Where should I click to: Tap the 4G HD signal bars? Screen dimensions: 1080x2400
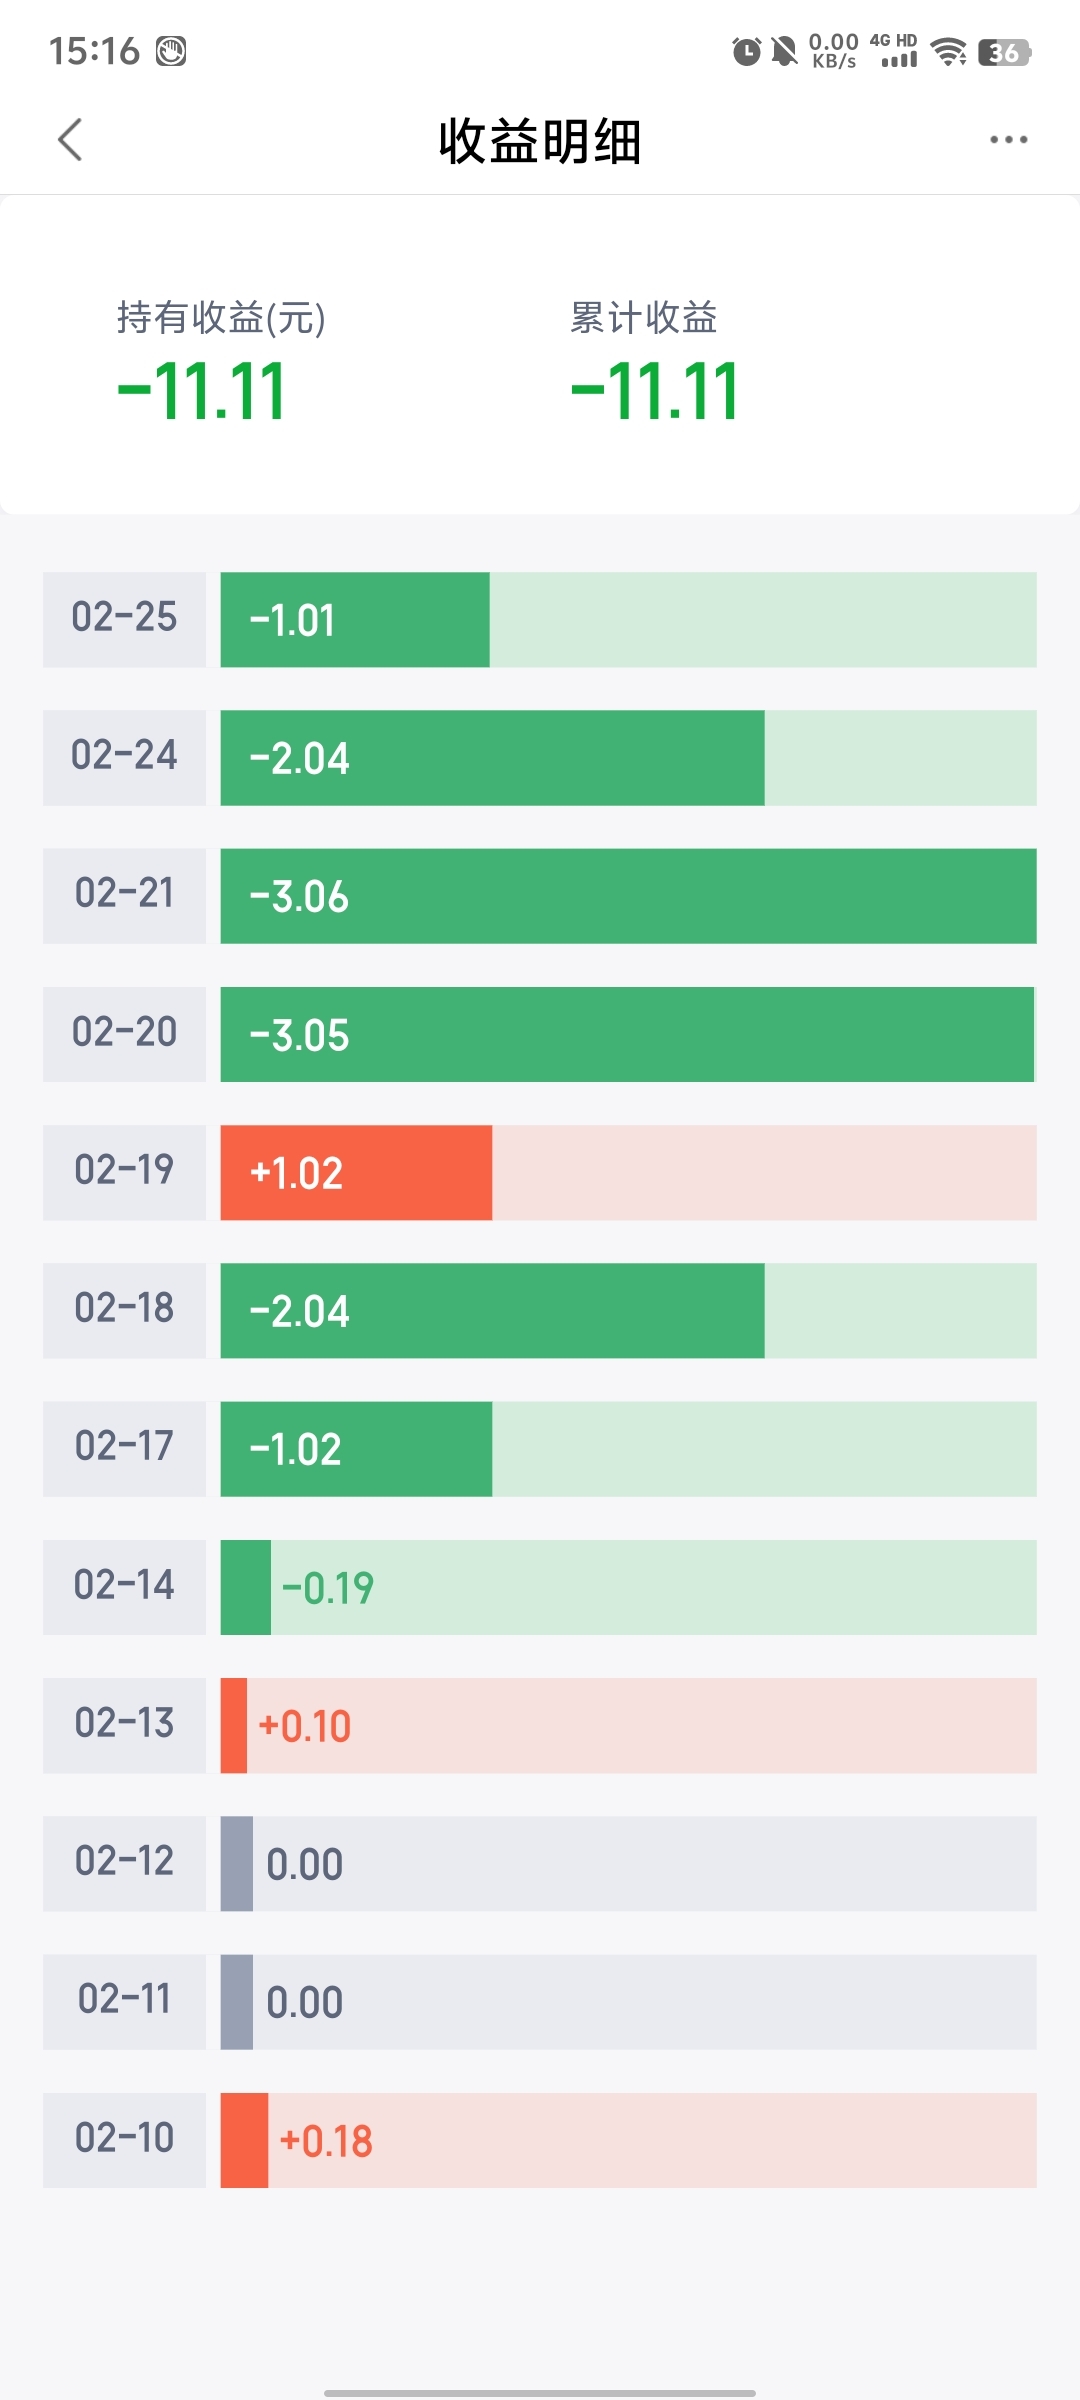(x=894, y=51)
